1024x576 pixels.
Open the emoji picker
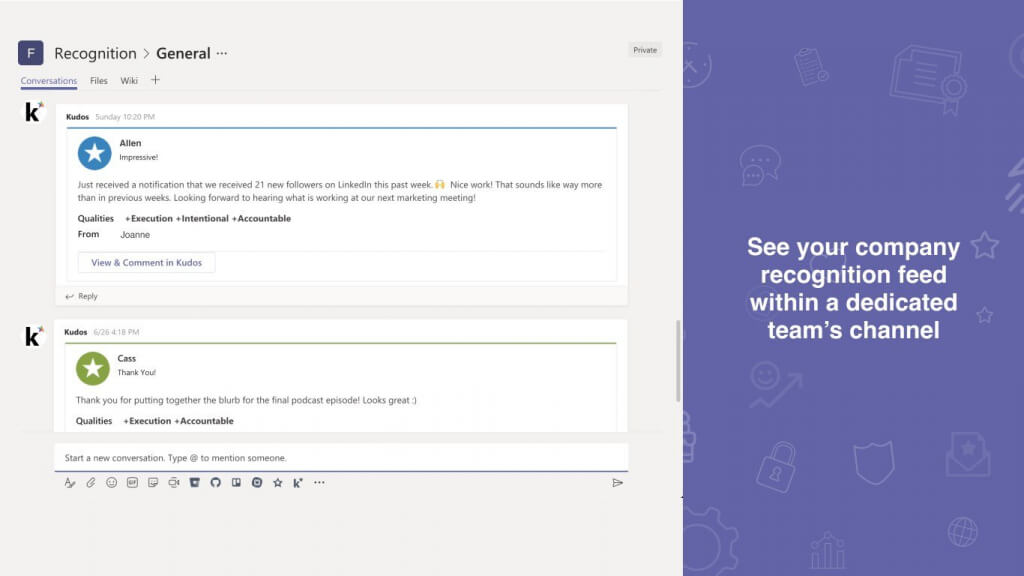[112, 483]
